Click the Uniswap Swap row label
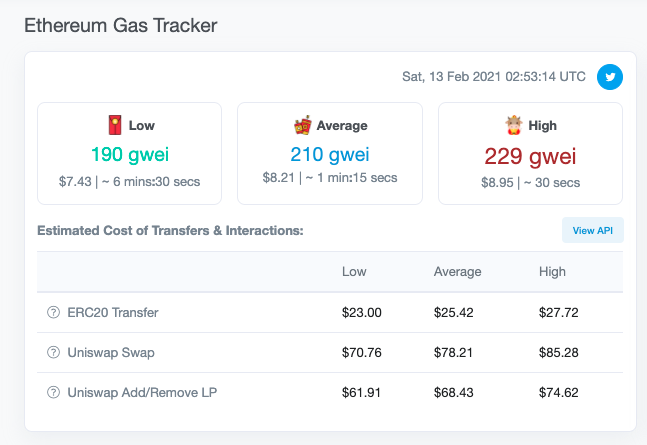647x445 pixels. tap(111, 353)
